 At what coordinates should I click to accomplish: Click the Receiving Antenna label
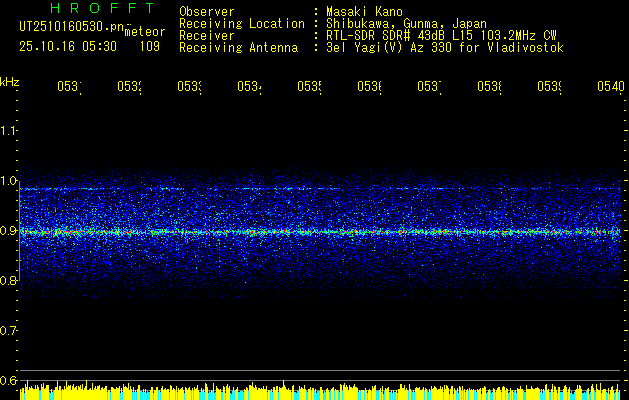tap(239, 48)
